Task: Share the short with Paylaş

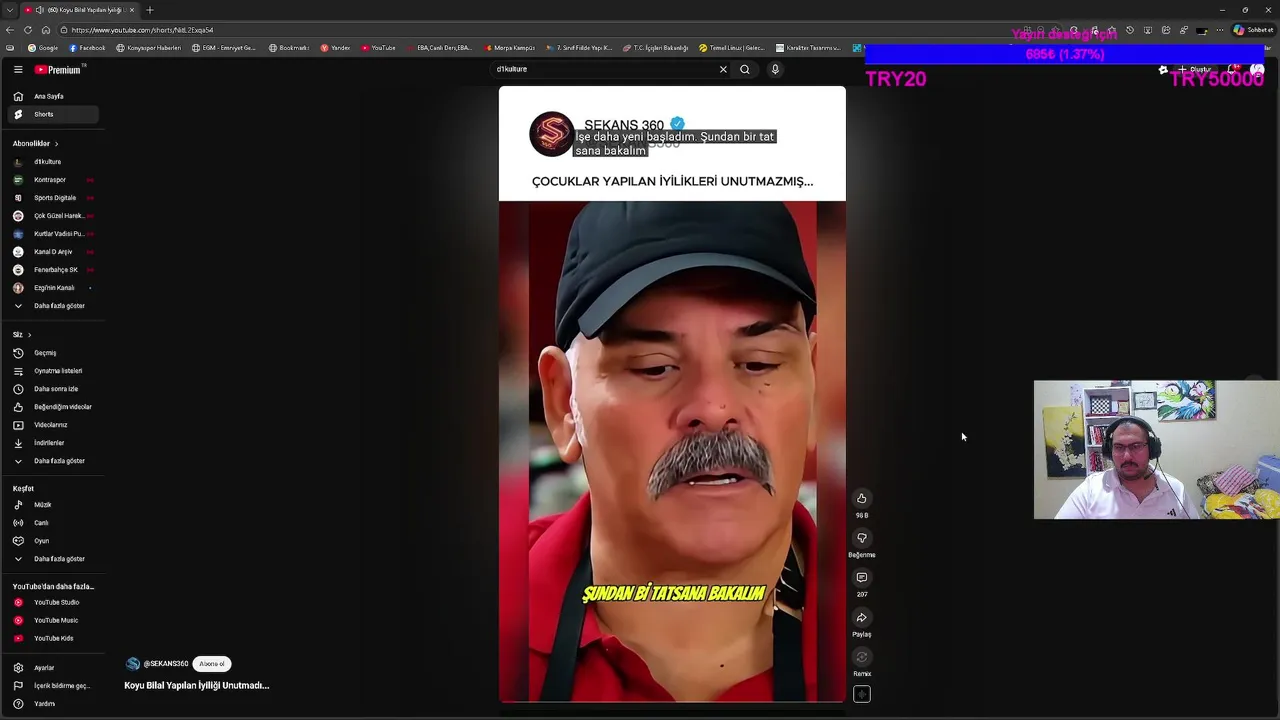Action: click(x=861, y=618)
